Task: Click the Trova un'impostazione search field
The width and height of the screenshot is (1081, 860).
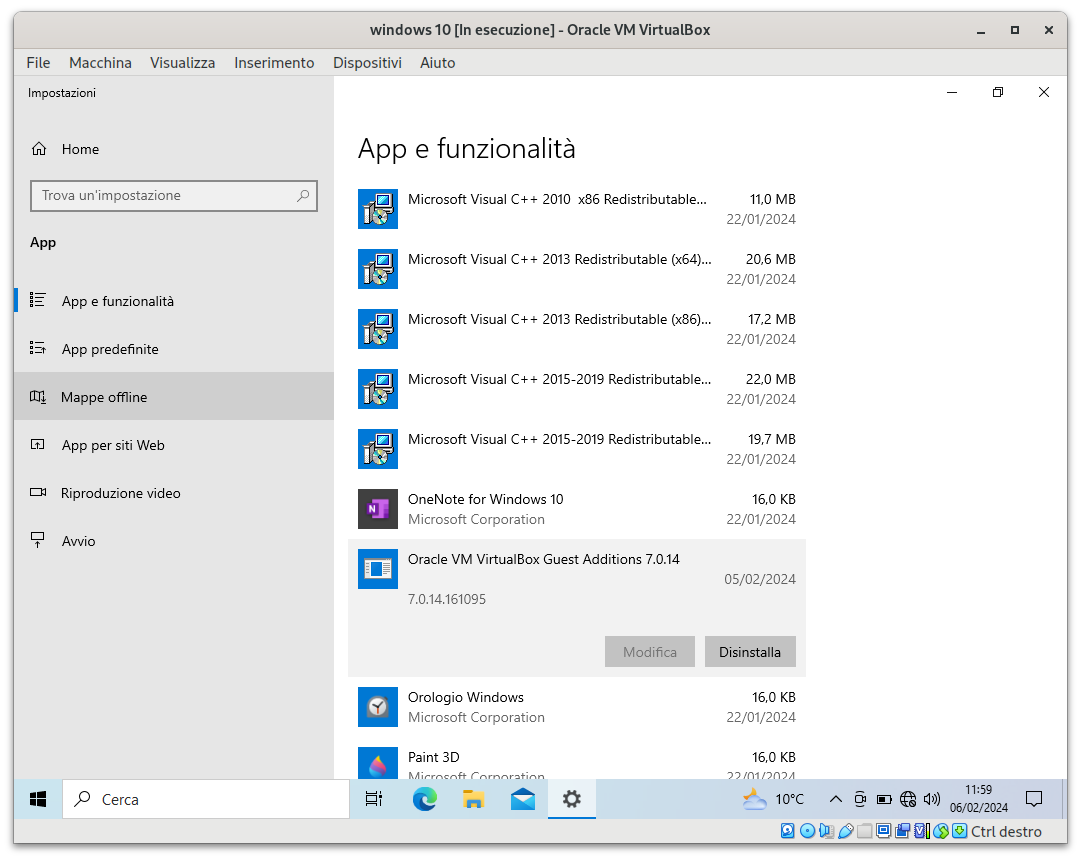Action: pos(174,196)
